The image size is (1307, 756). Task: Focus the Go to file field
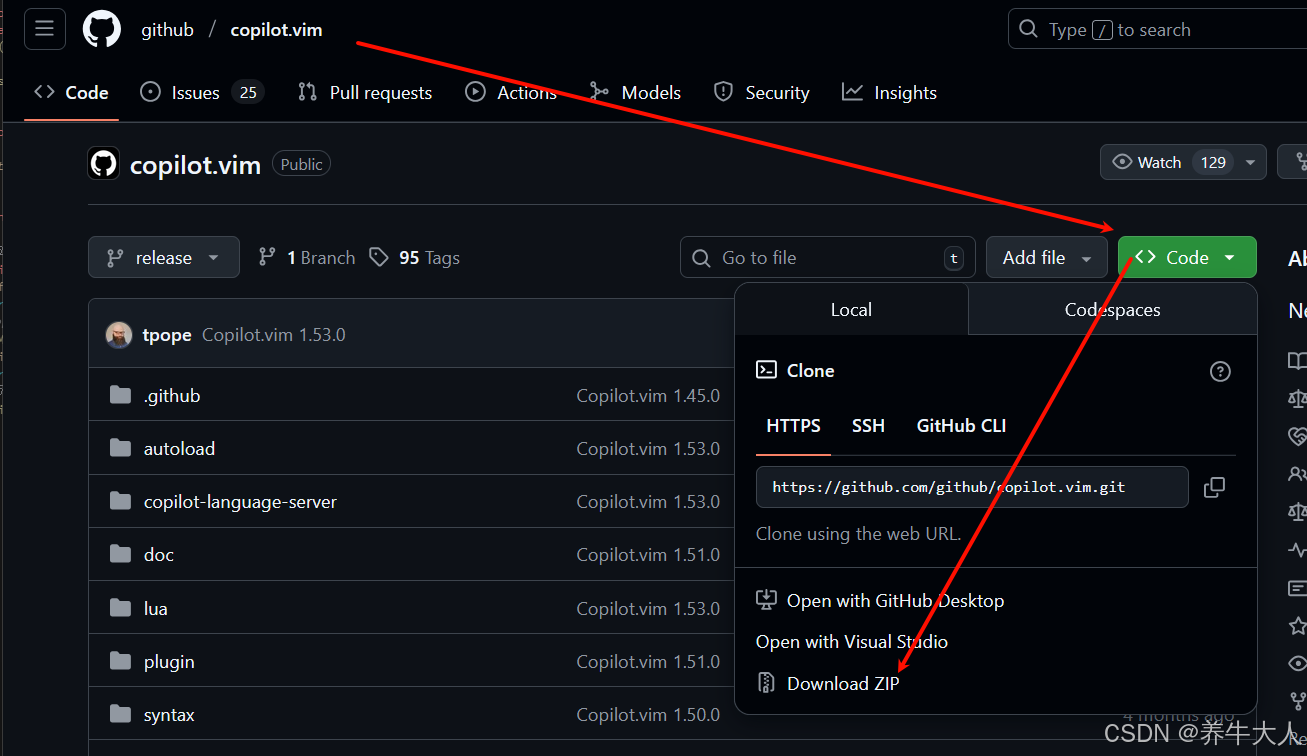tap(827, 257)
